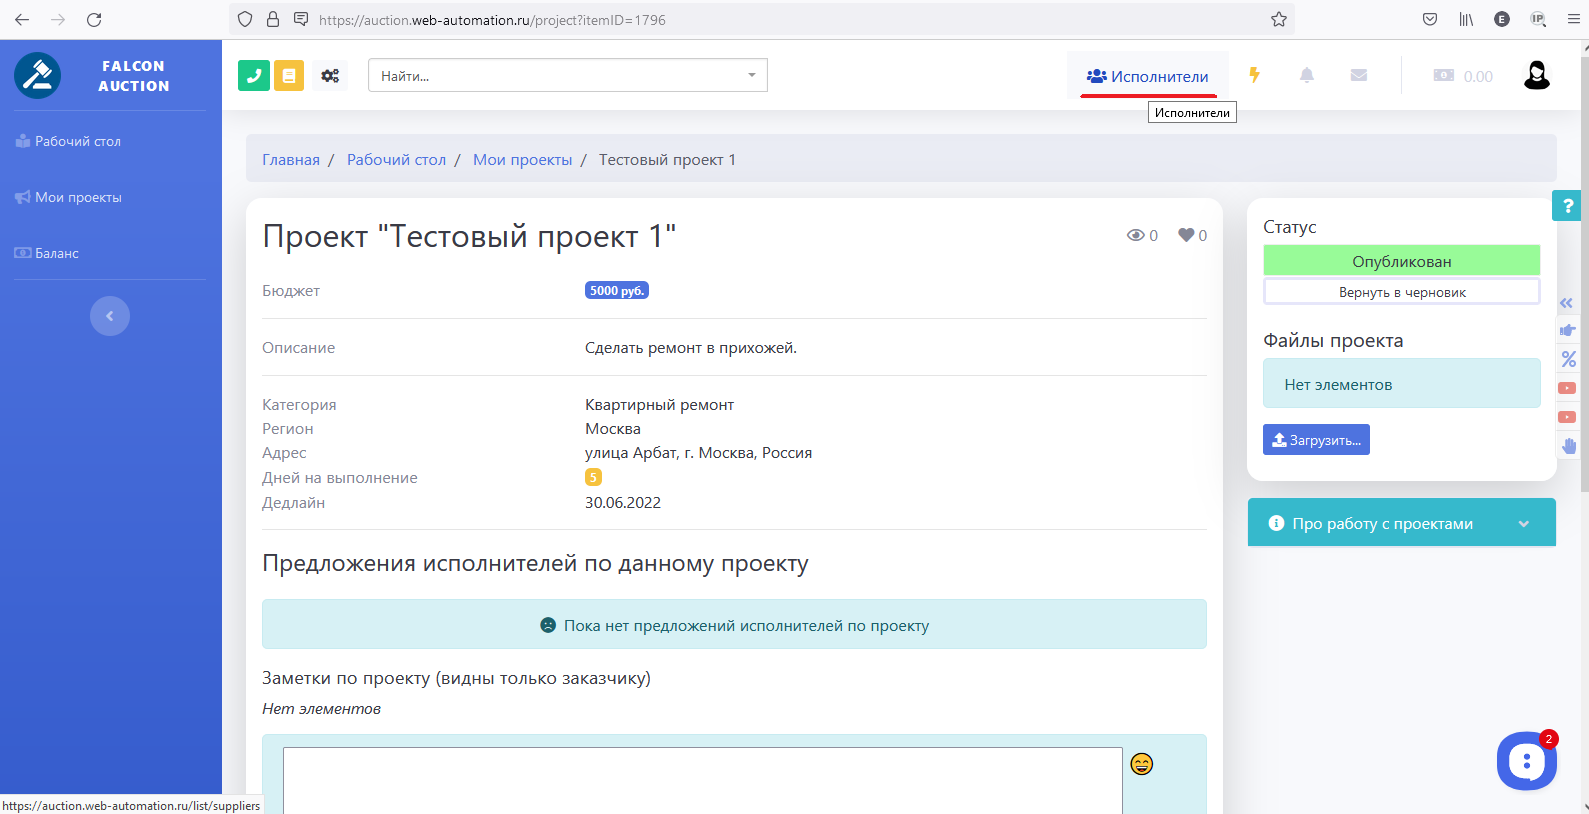
Task: Click into the project notes text area
Action: [x=702, y=780]
